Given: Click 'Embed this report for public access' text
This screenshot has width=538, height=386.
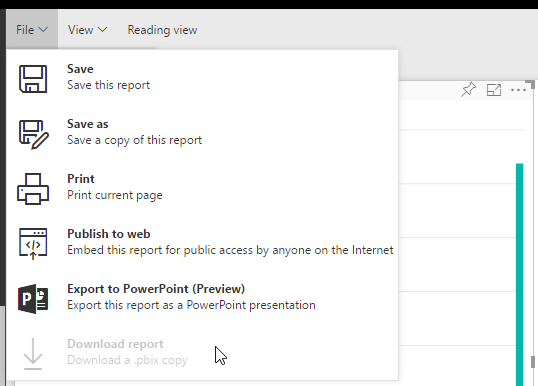Looking at the screenshot, I should pyautogui.click(x=230, y=250).
